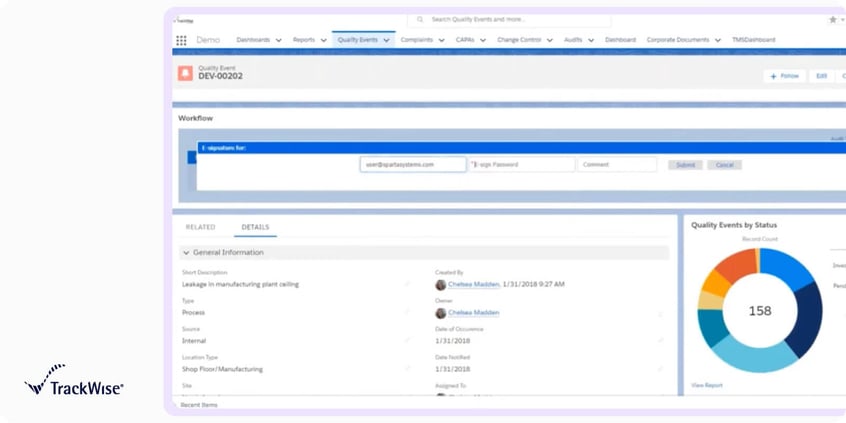Click the favorites star icon
Viewport: 846px width, 423px height.
click(833, 19)
